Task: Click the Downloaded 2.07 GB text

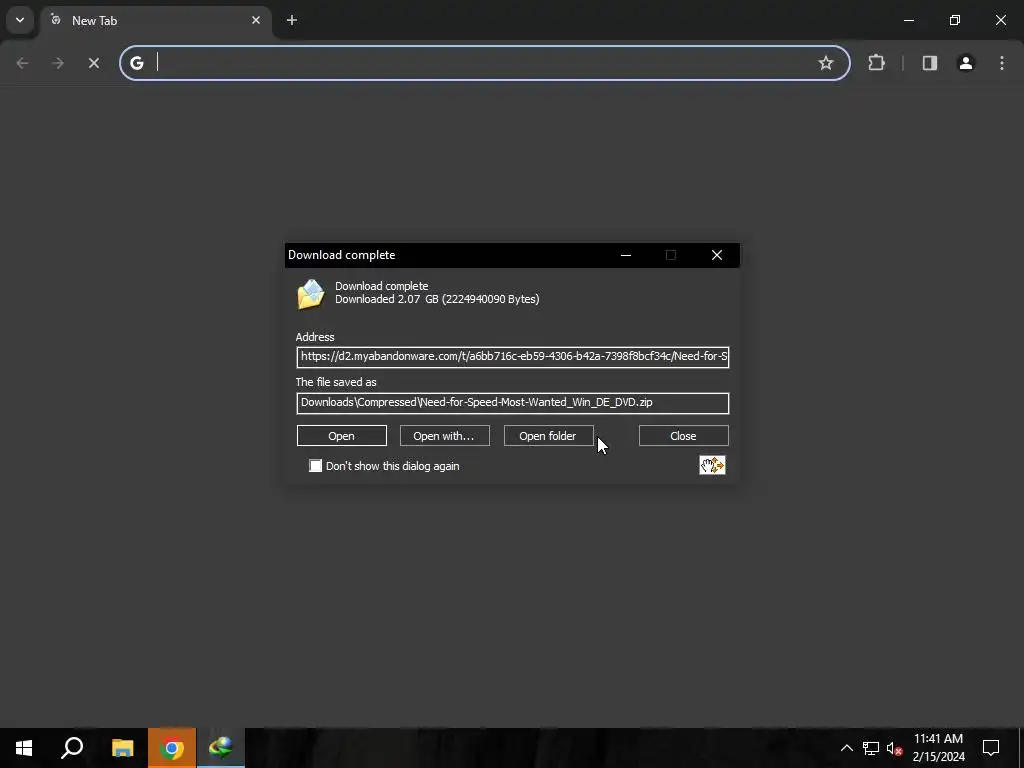Action: coord(437,299)
